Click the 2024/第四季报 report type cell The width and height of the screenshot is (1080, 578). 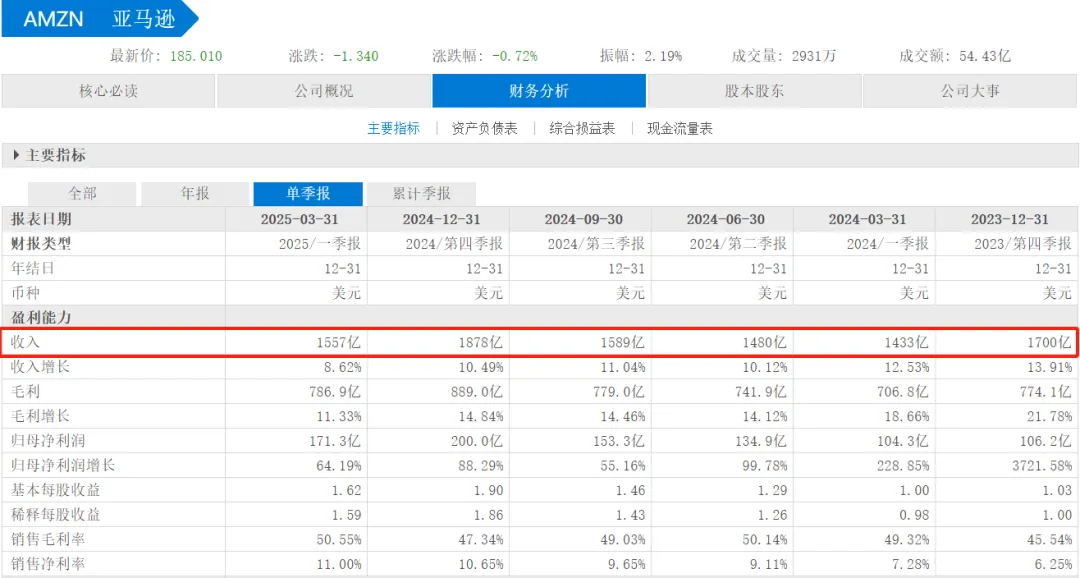point(454,244)
